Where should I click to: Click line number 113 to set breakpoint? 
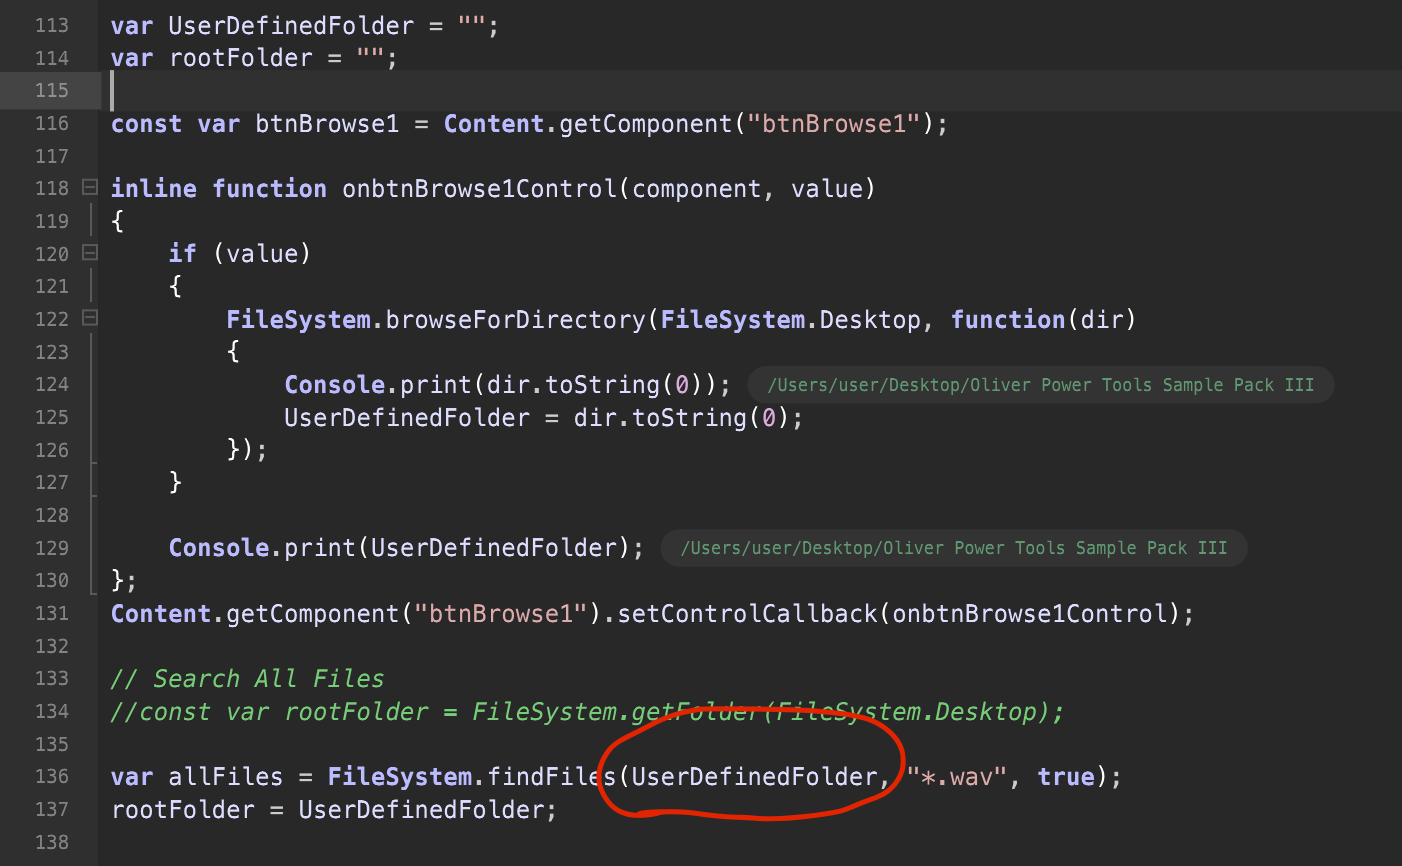(52, 25)
